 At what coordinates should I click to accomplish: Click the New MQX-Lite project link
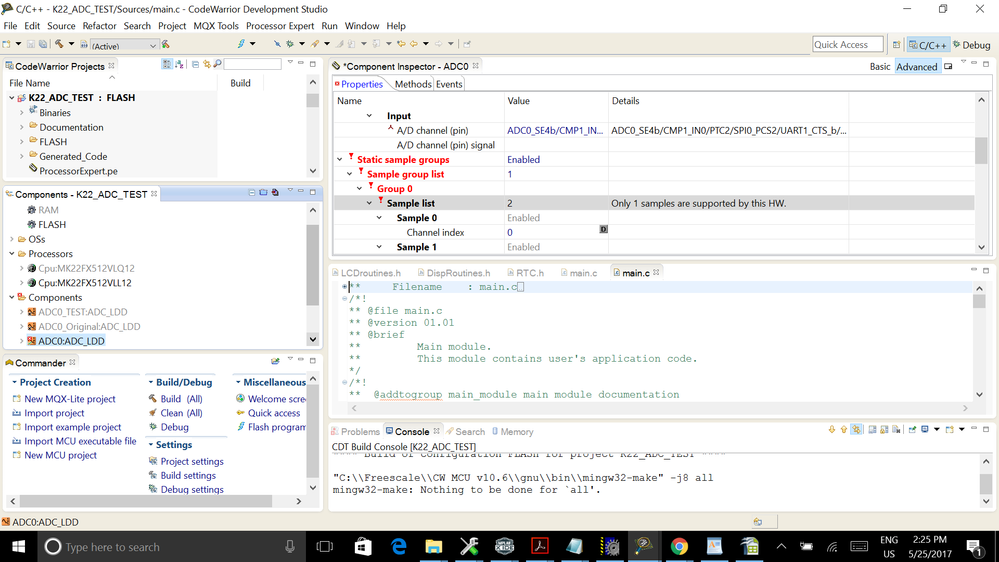point(70,399)
